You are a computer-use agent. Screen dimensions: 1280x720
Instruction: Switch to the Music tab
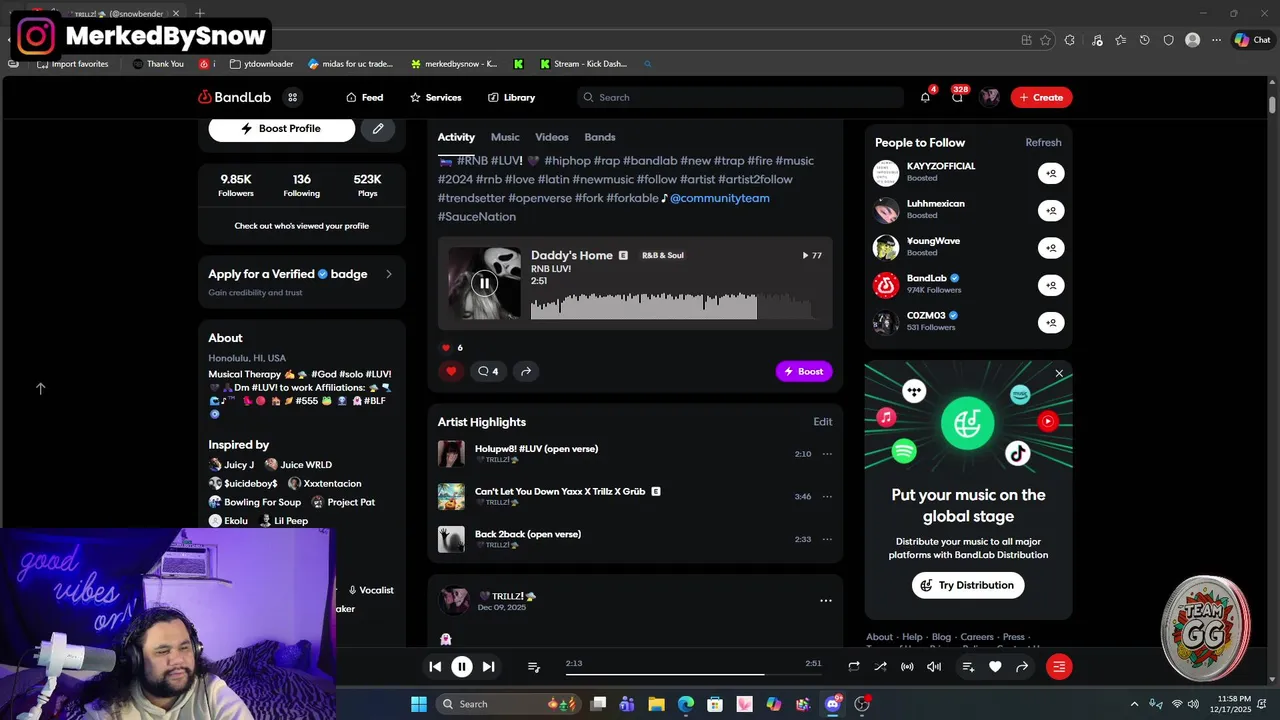[x=505, y=137]
